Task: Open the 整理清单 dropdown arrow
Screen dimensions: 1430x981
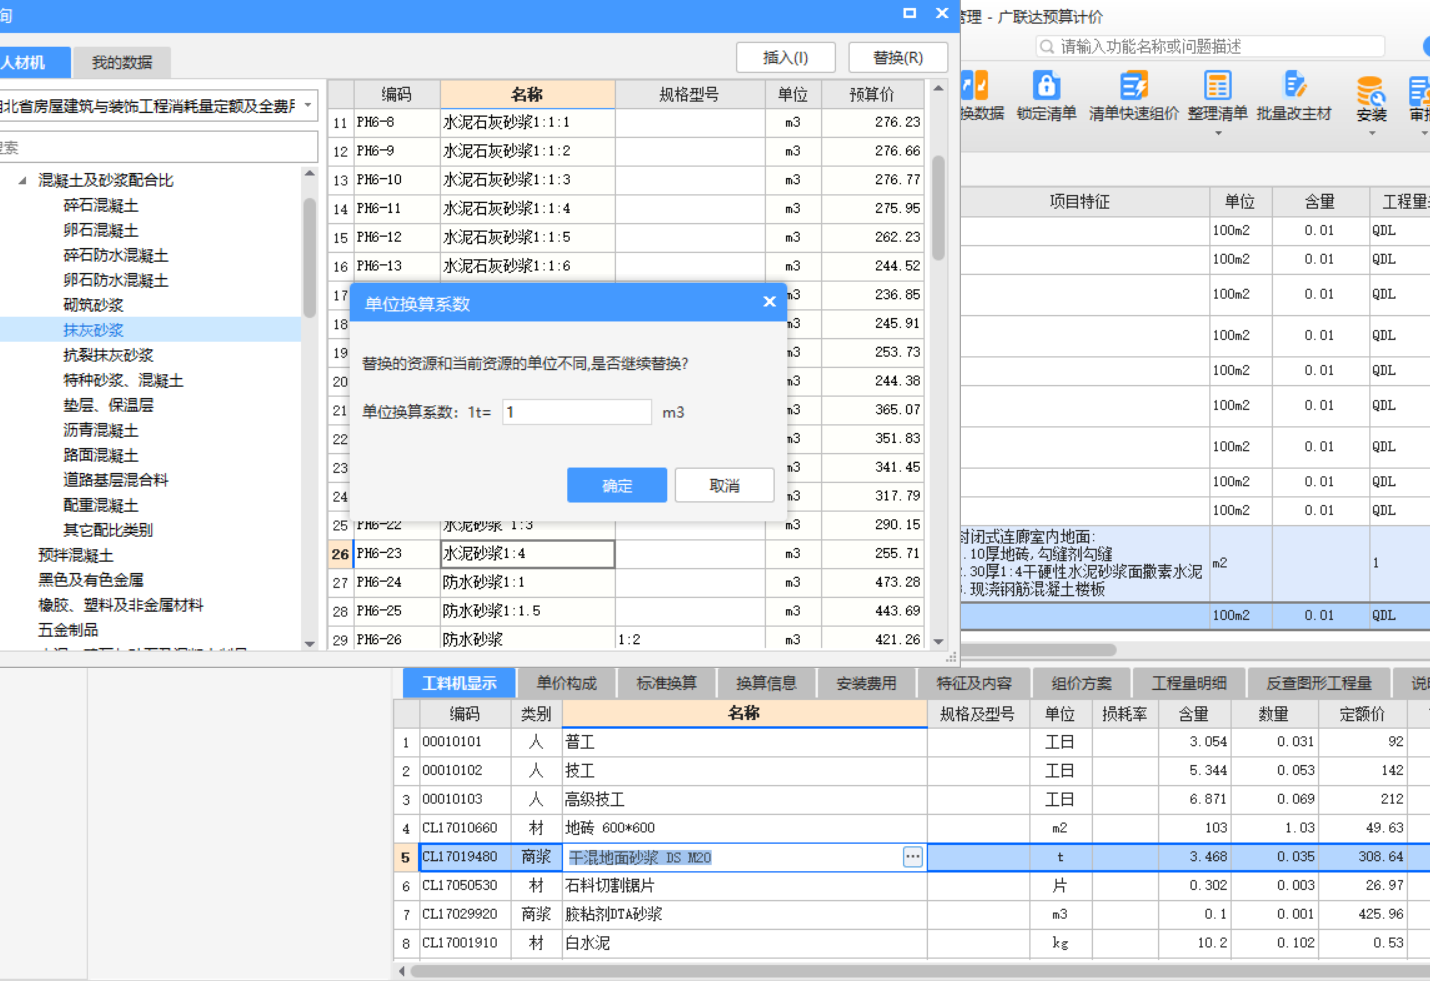Action: point(1217,133)
